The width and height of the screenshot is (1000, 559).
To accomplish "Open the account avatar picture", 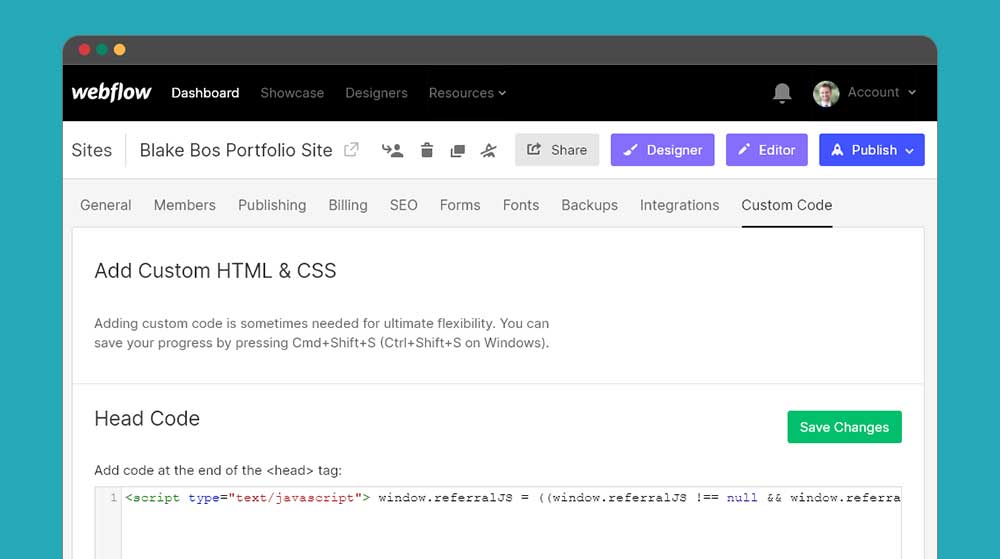I will click(826, 93).
